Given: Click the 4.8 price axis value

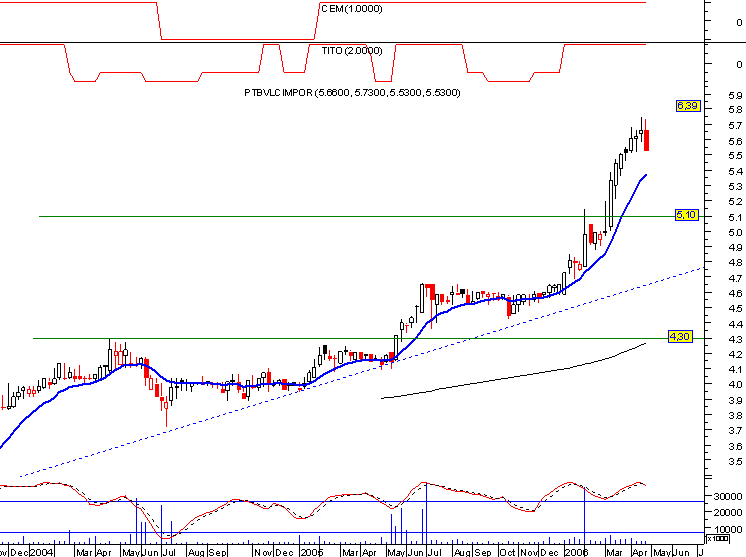Looking at the screenshot, I should click(x=735, y=263).
